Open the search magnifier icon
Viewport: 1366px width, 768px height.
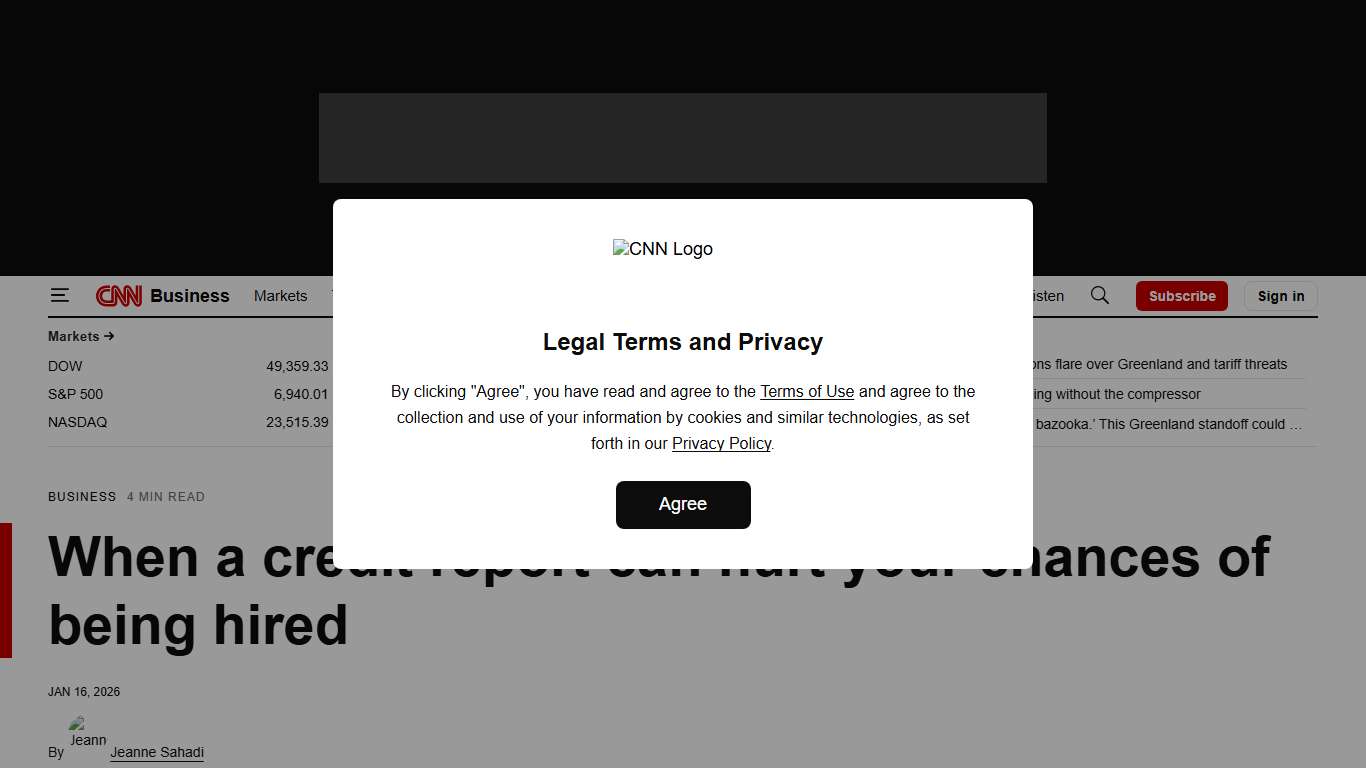1100,295
